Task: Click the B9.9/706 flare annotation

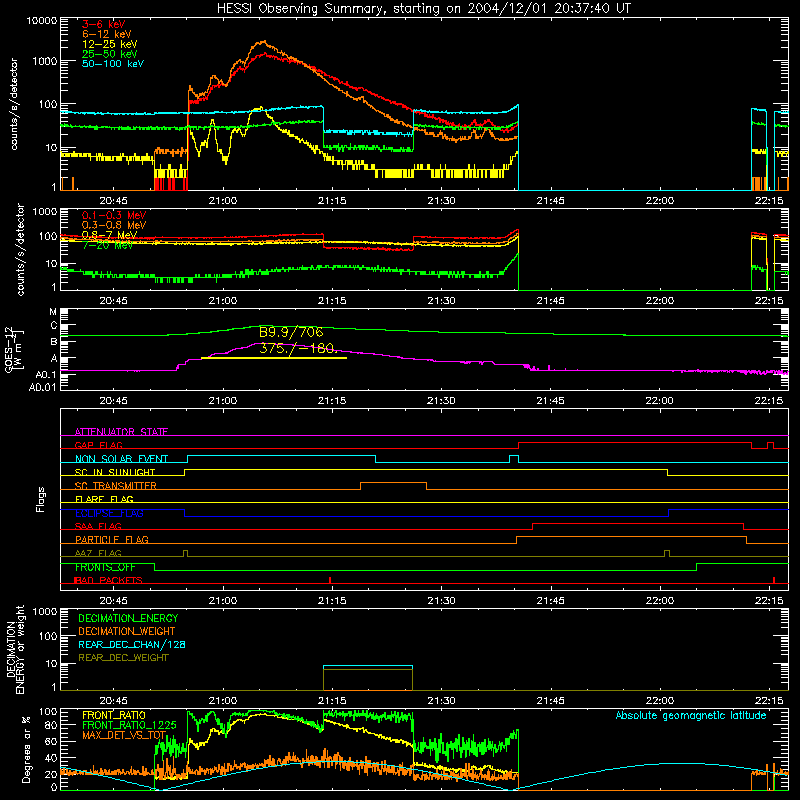Action: 291,333
